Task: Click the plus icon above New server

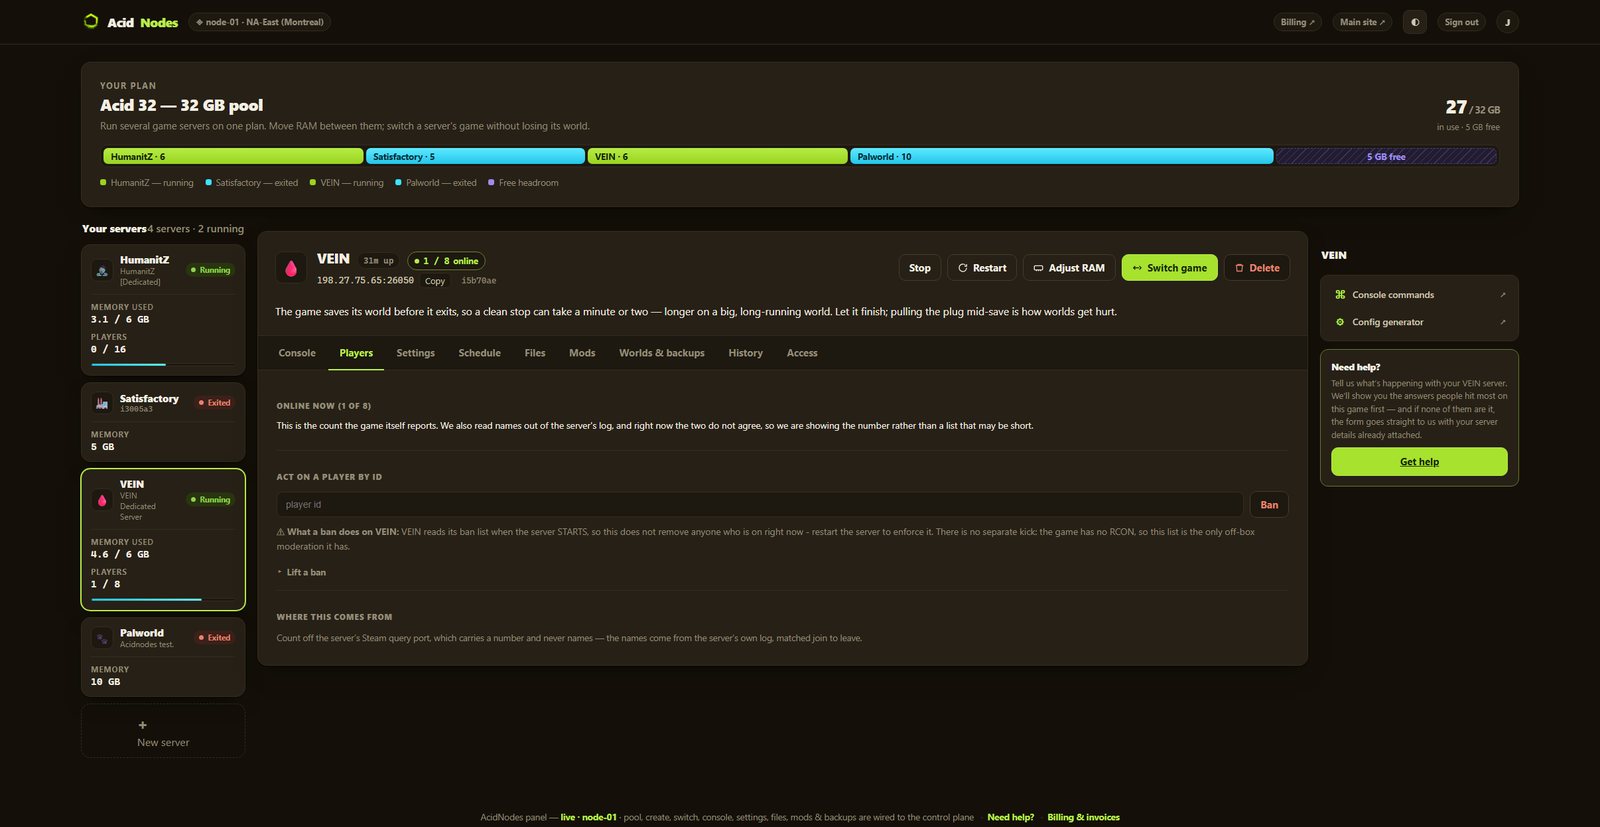Action: 142,725
